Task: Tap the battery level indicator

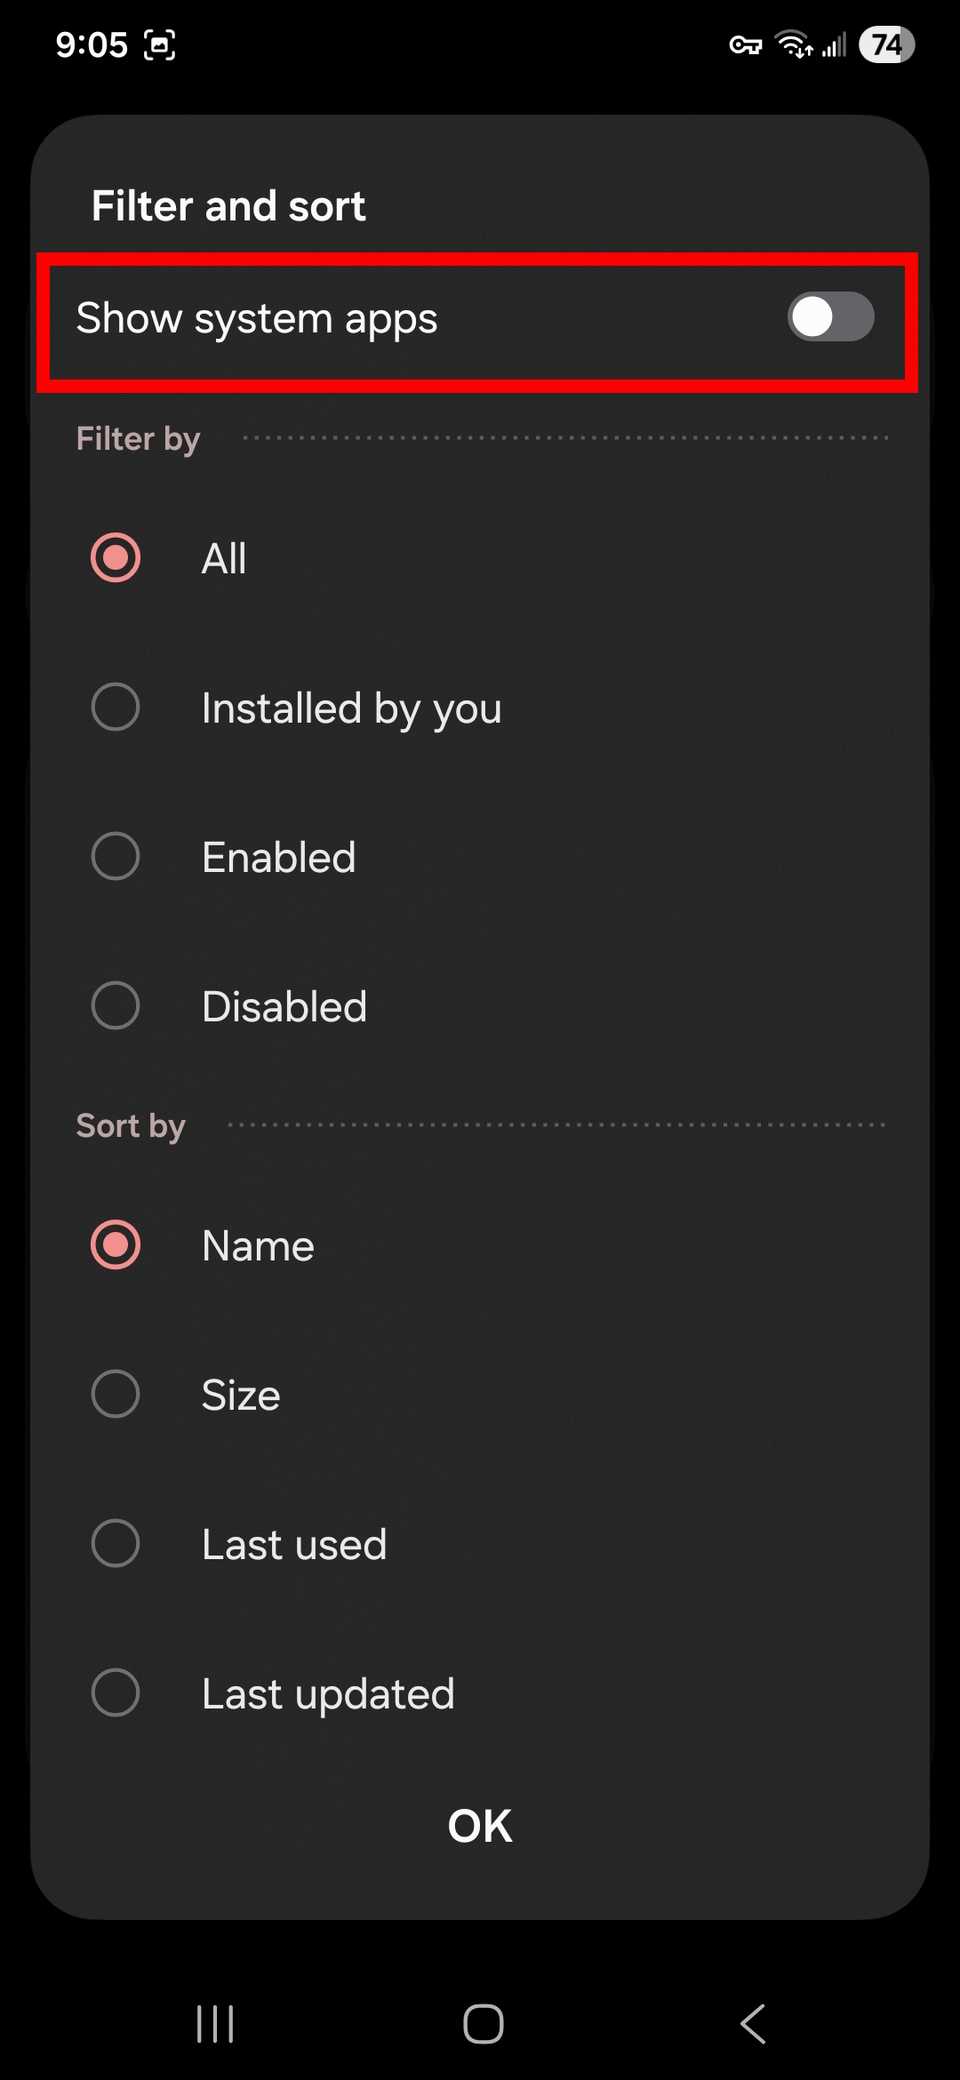Action: click(x=886, y=45)
